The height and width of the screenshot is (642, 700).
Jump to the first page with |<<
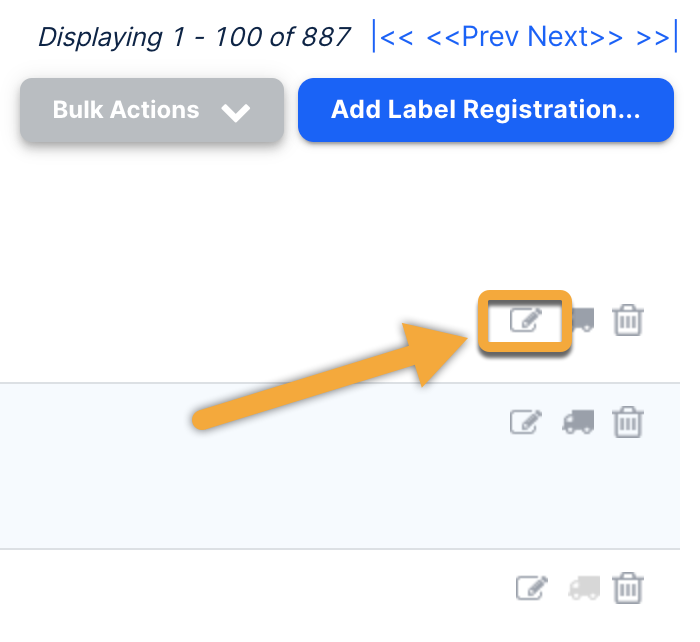pos(394,37)
